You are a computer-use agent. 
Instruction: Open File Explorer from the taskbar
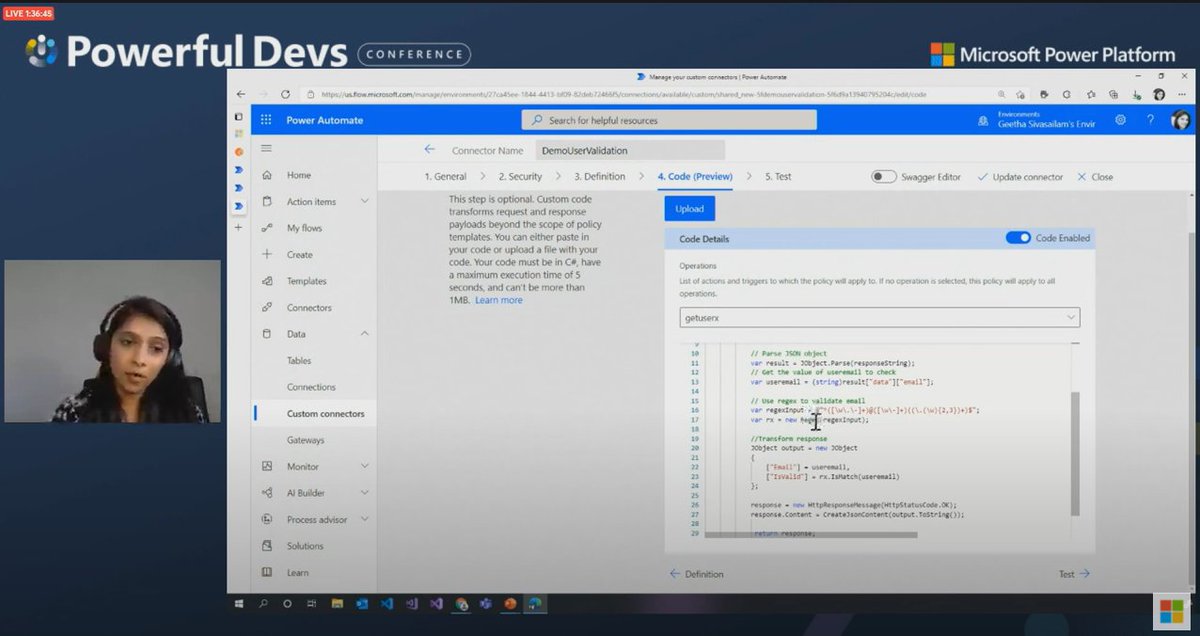pyautogui.click(x=337, y=604)
